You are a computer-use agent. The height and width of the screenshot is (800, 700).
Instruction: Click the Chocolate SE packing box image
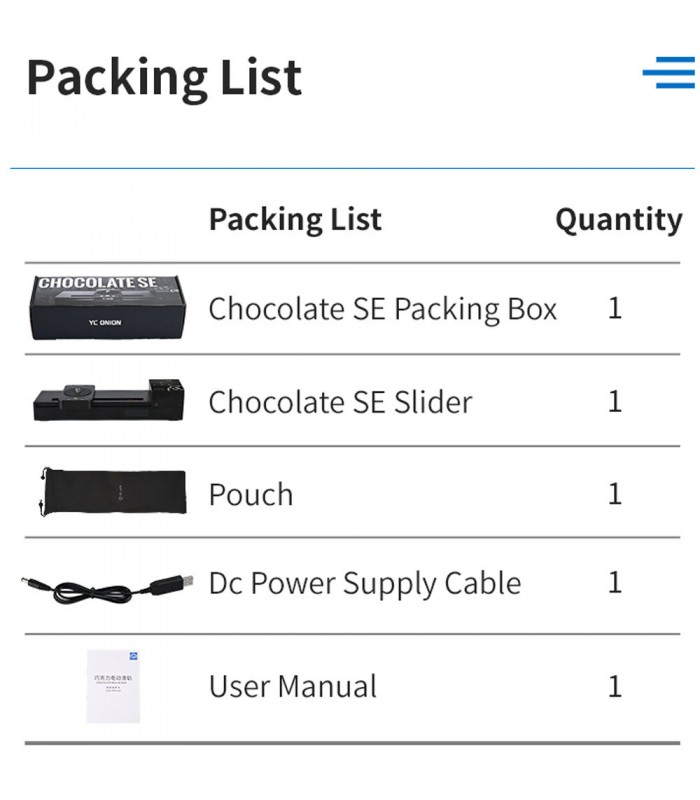coord(108,307)
